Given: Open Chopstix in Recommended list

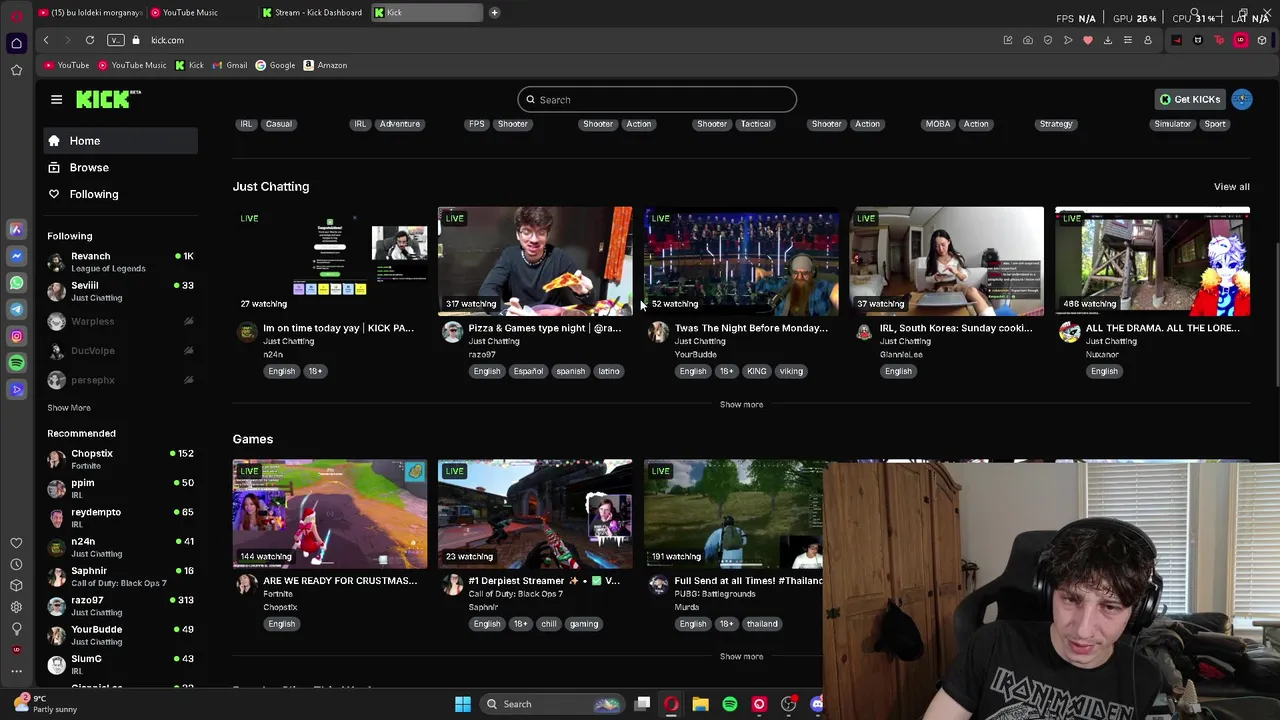Looking at the screenshot, I should (x=122, y=459).
